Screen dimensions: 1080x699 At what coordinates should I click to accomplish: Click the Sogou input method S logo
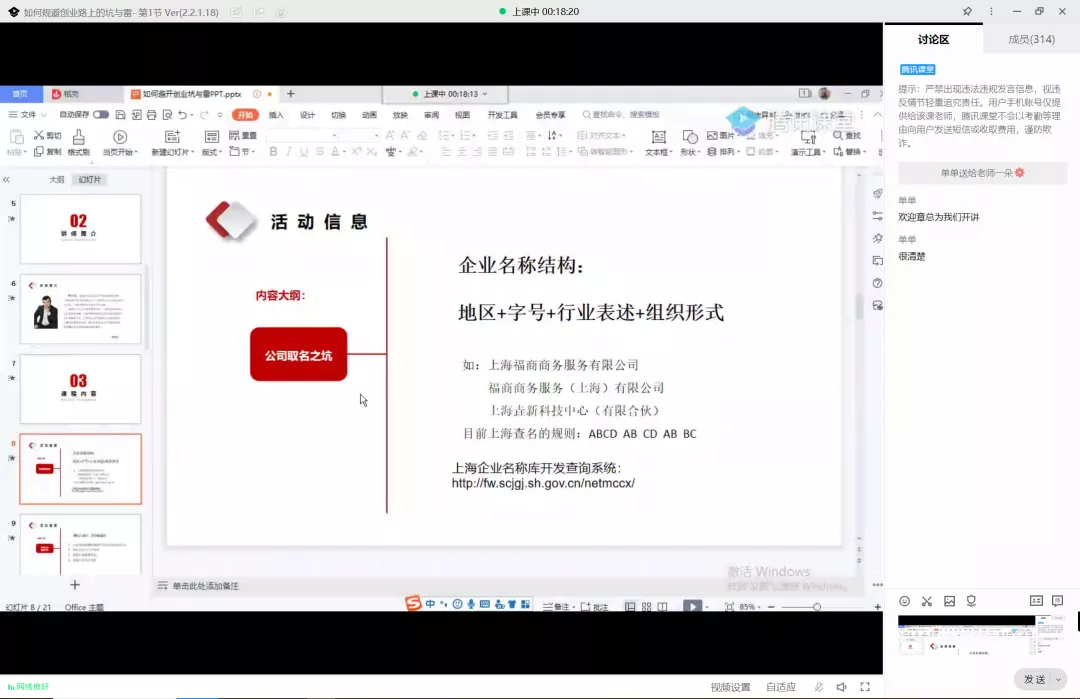tap(413, 604)
